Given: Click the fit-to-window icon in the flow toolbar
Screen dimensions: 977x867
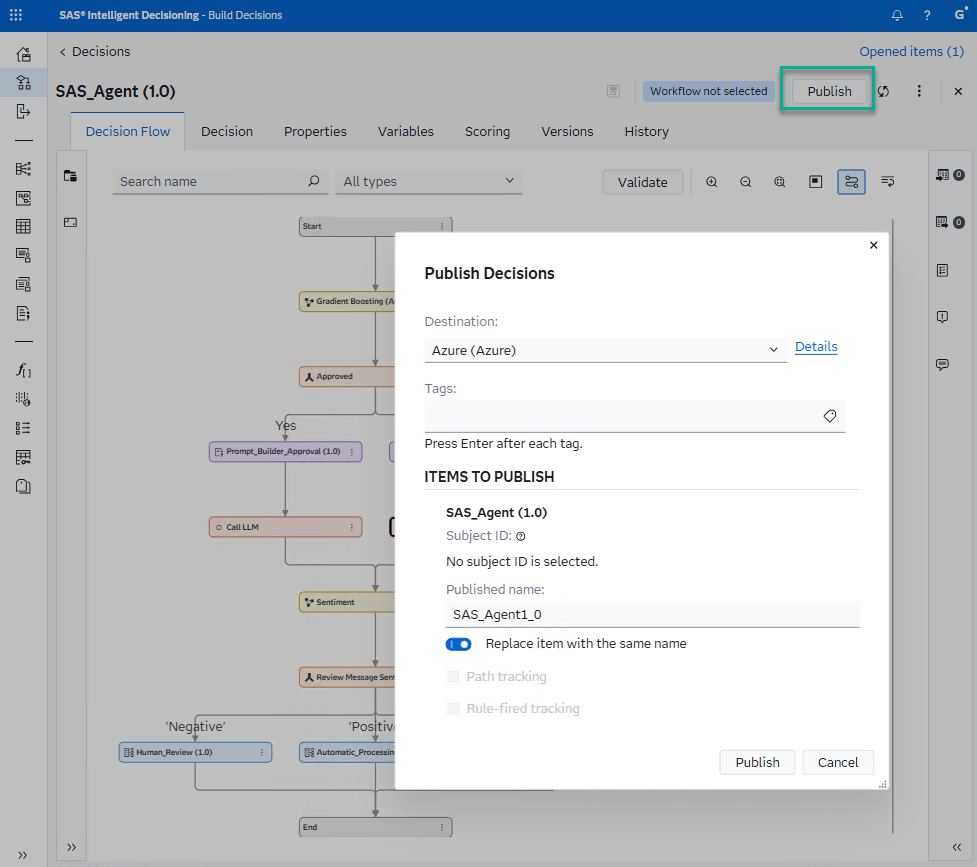Looking at the screenshot, I should tap(779, 182).
